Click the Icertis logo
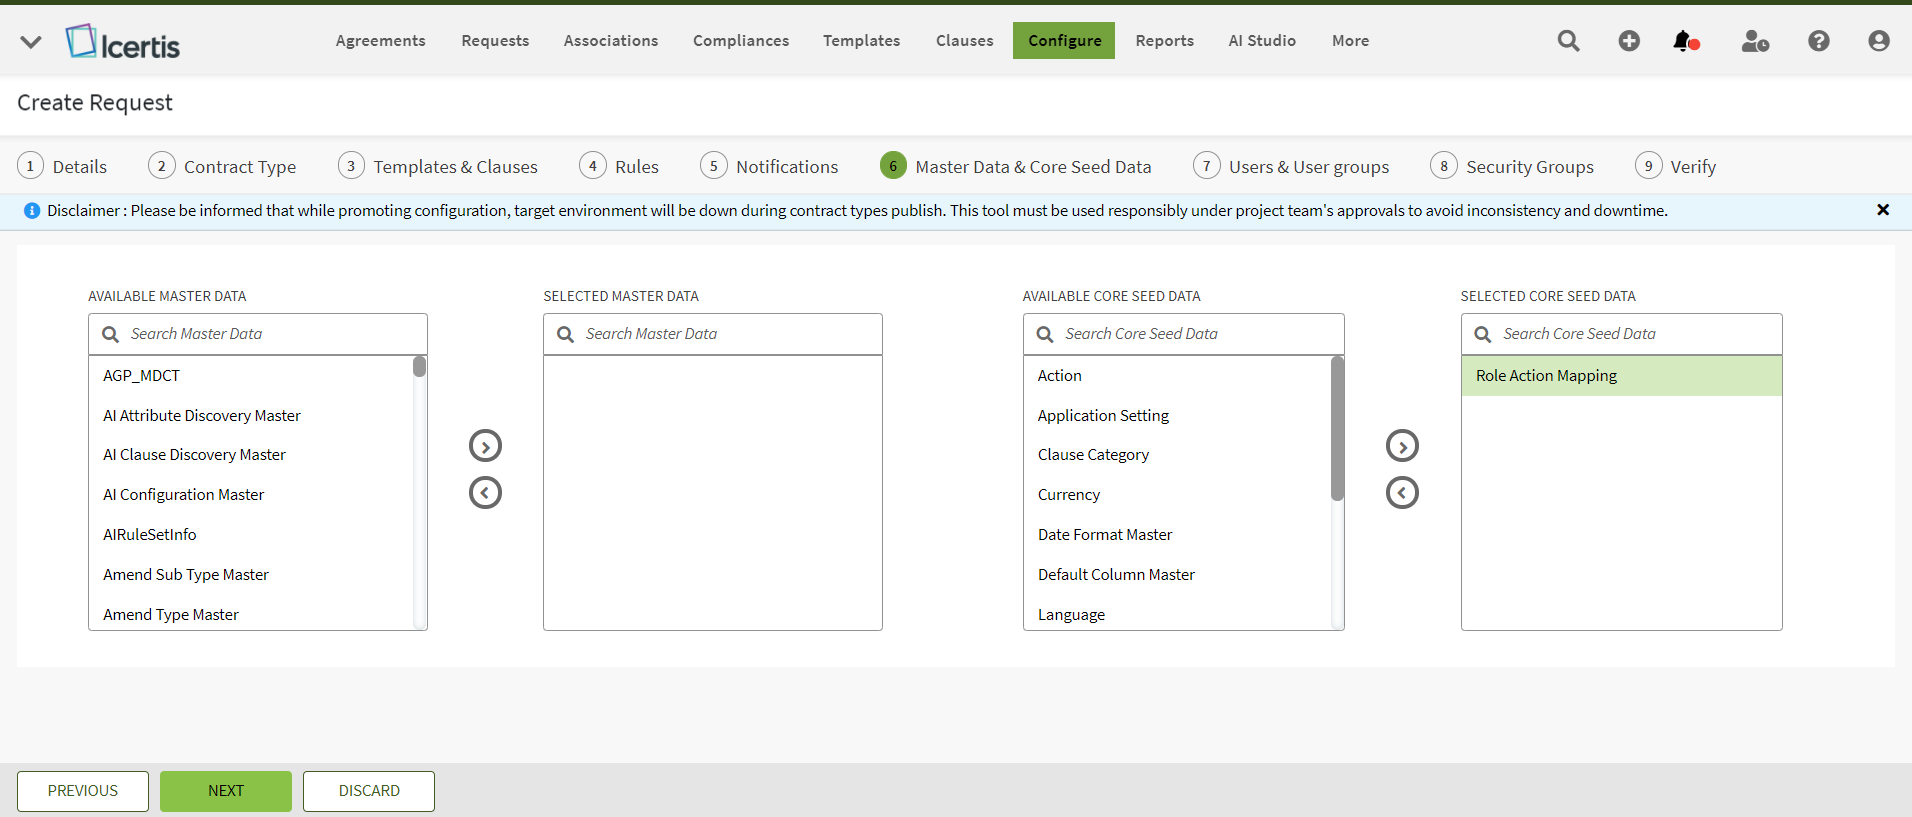Viewport: 1912px width, 817px height. [x=123, y=42]
